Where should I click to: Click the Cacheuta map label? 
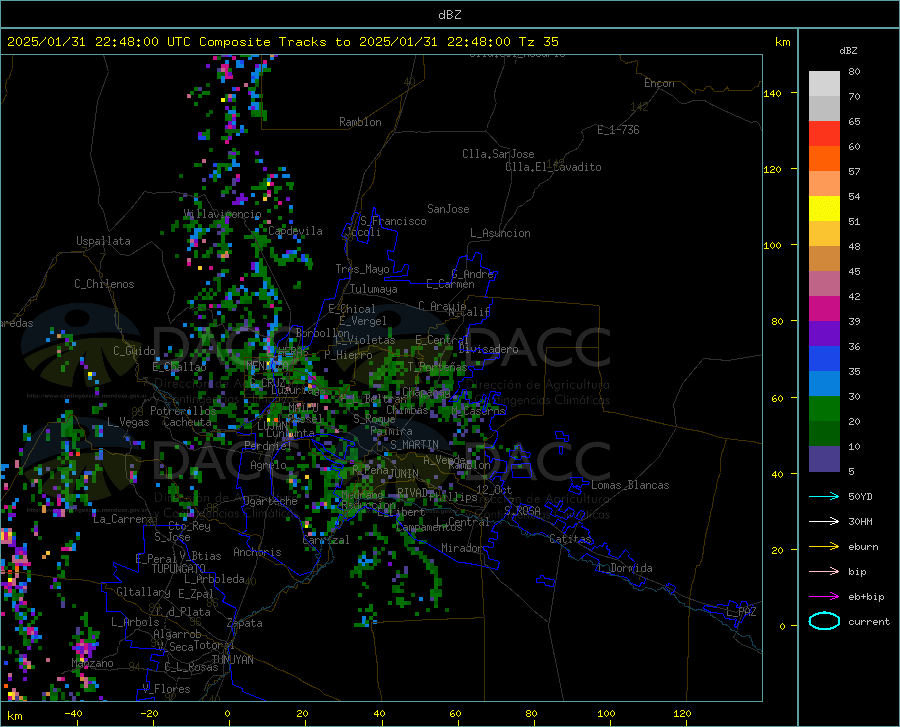(187, 422)
